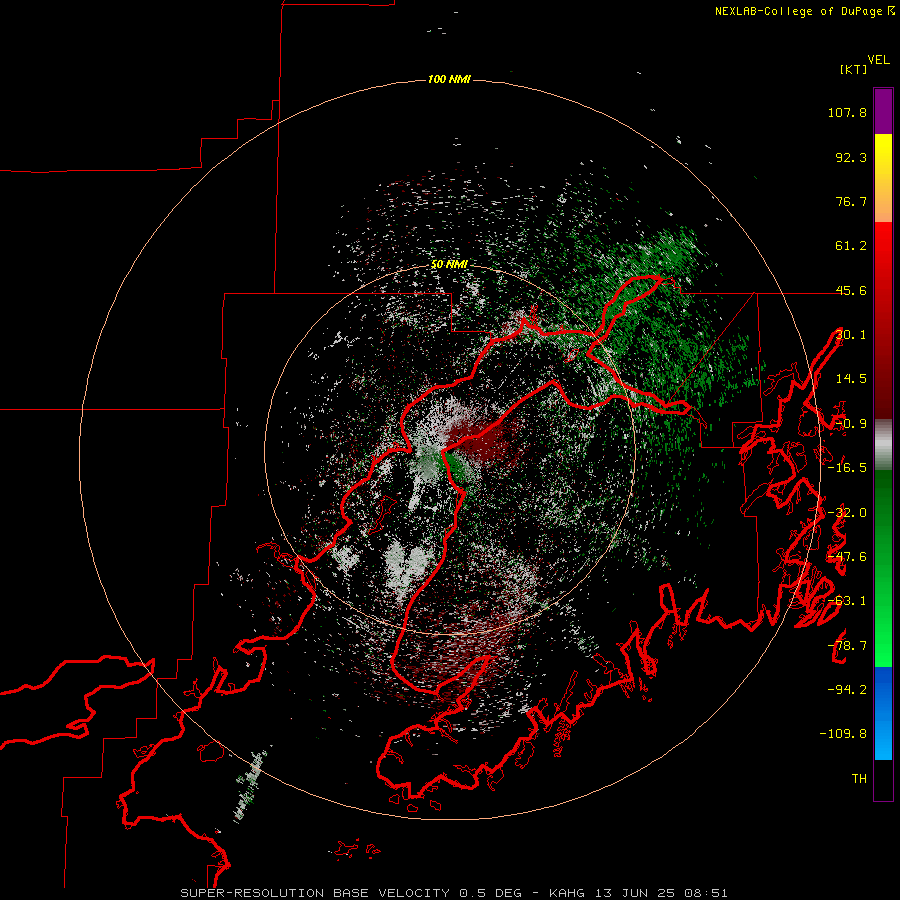Click the TH legend label

click(x=859, y=779)
